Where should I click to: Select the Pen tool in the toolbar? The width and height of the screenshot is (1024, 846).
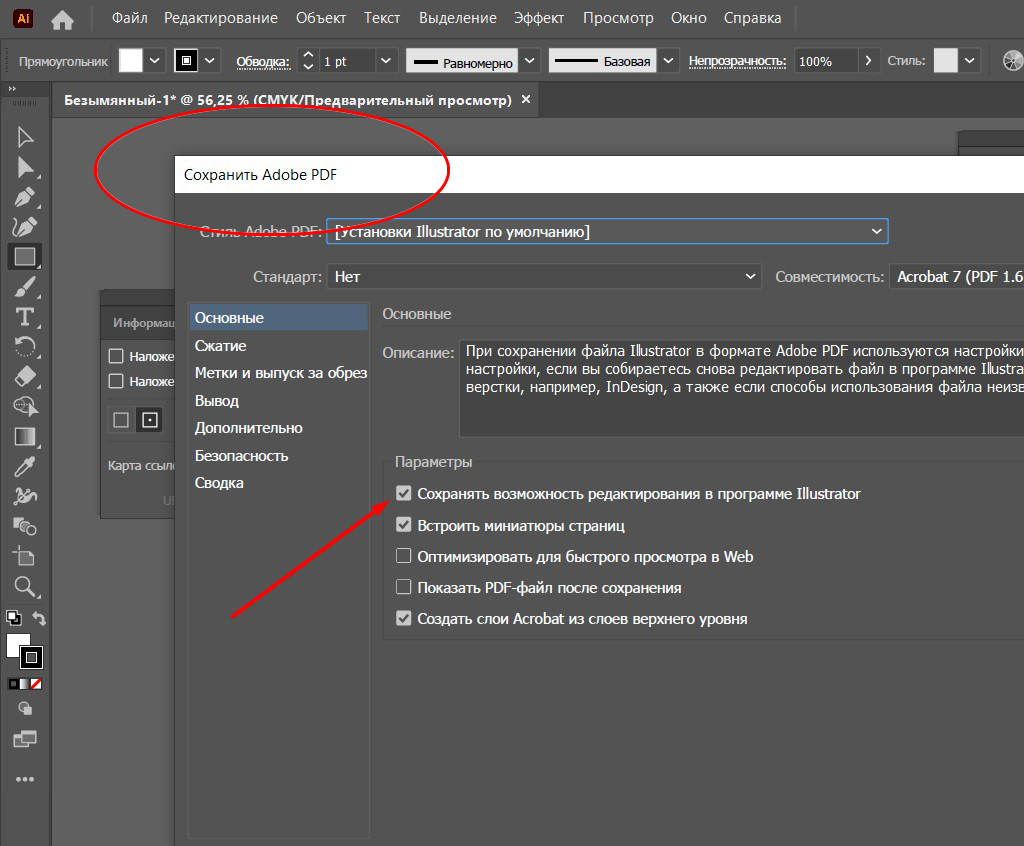25,197
